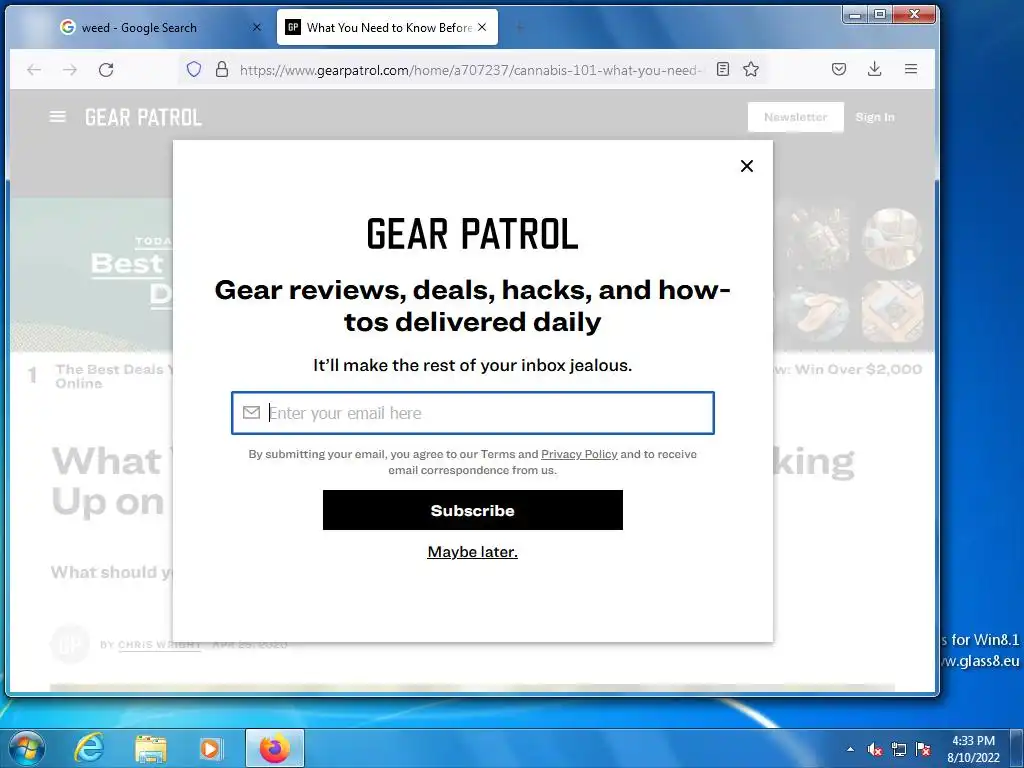This screenshot has width=1024, height=768.
Task: Click Google favicon on first tab
Action: coord(67,27)
